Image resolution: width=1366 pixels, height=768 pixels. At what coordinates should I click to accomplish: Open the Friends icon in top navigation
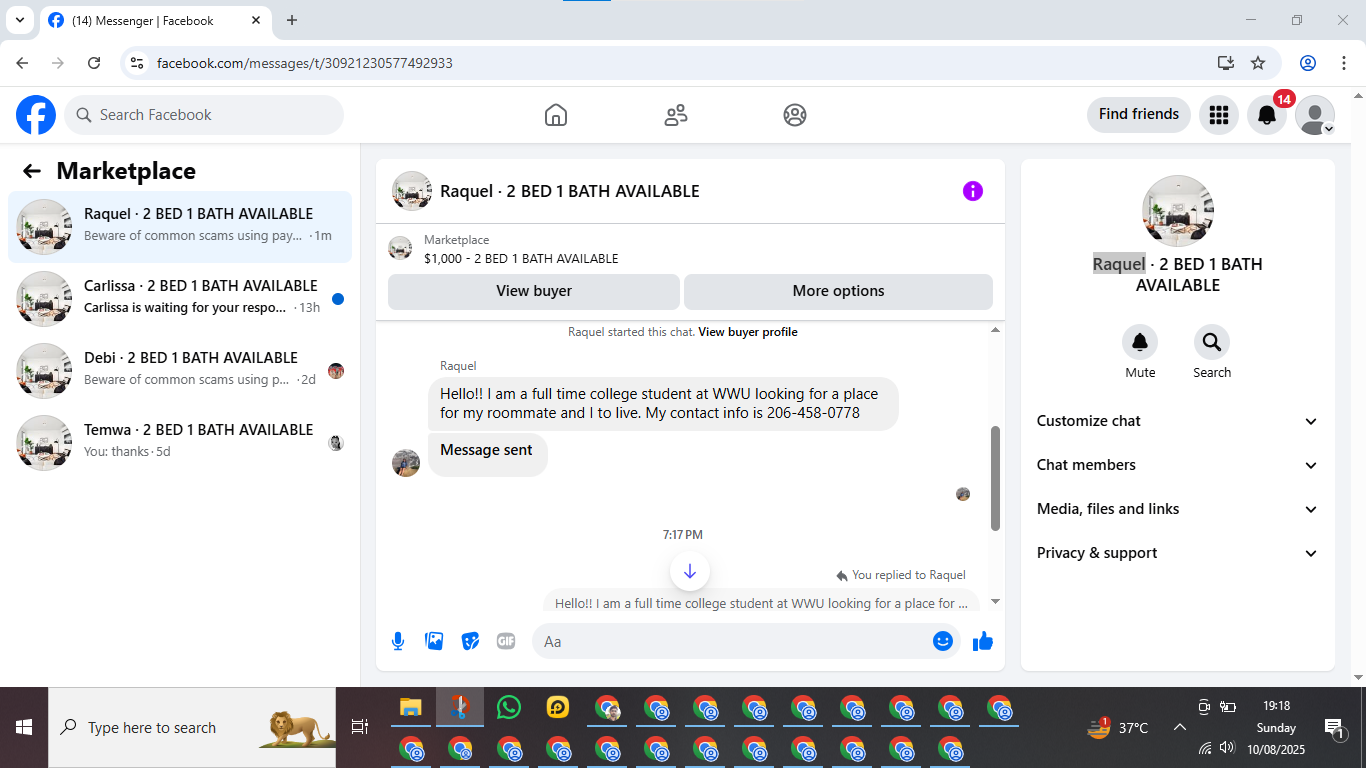(676, 115)
